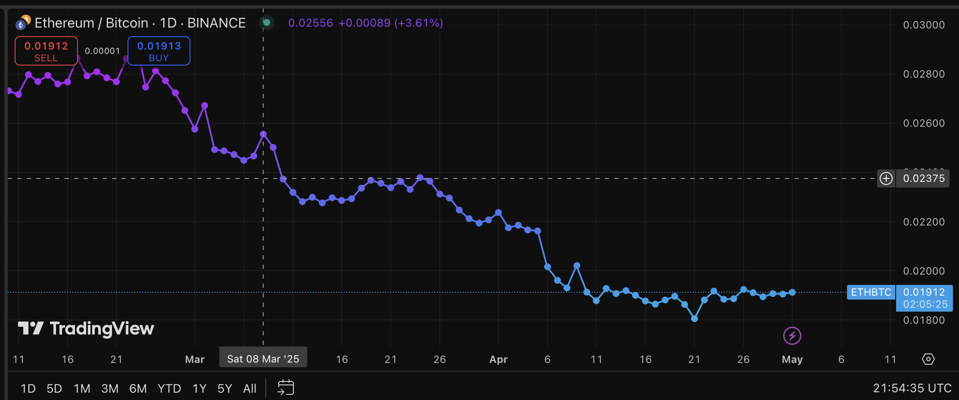Open the go-to-date calendar icon
Viewport: 959px width, 400px height.
click(x=286, y=388)
